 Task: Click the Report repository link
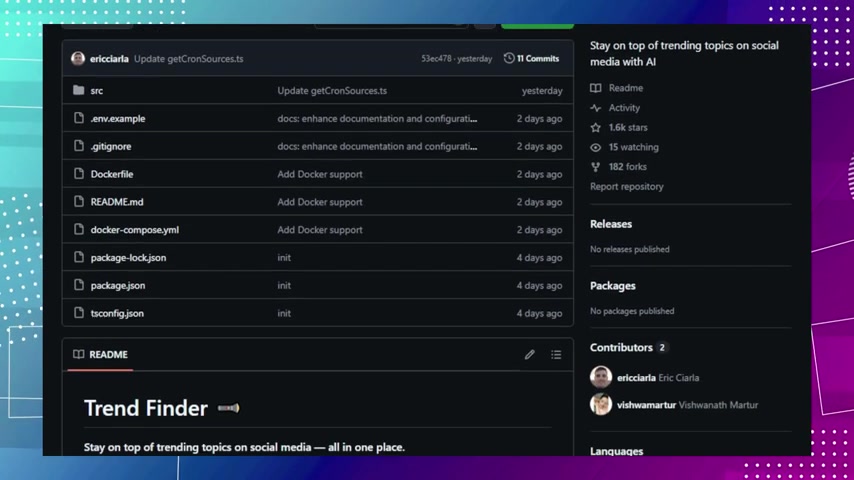[626, 187]
